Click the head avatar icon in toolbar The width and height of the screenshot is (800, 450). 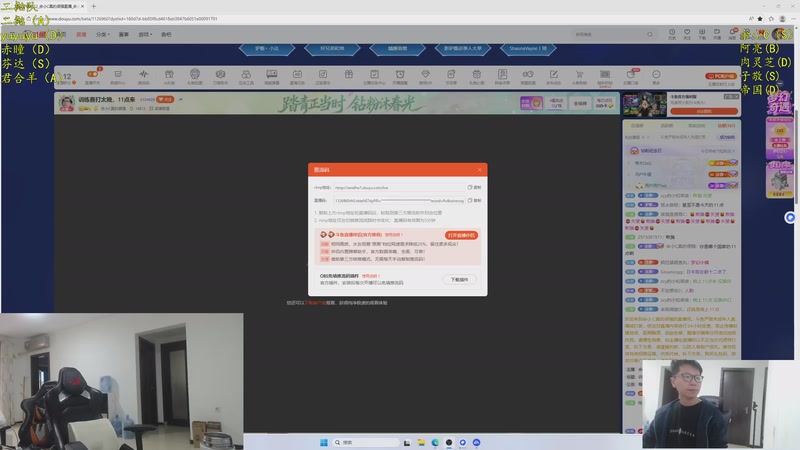point(194,74)
